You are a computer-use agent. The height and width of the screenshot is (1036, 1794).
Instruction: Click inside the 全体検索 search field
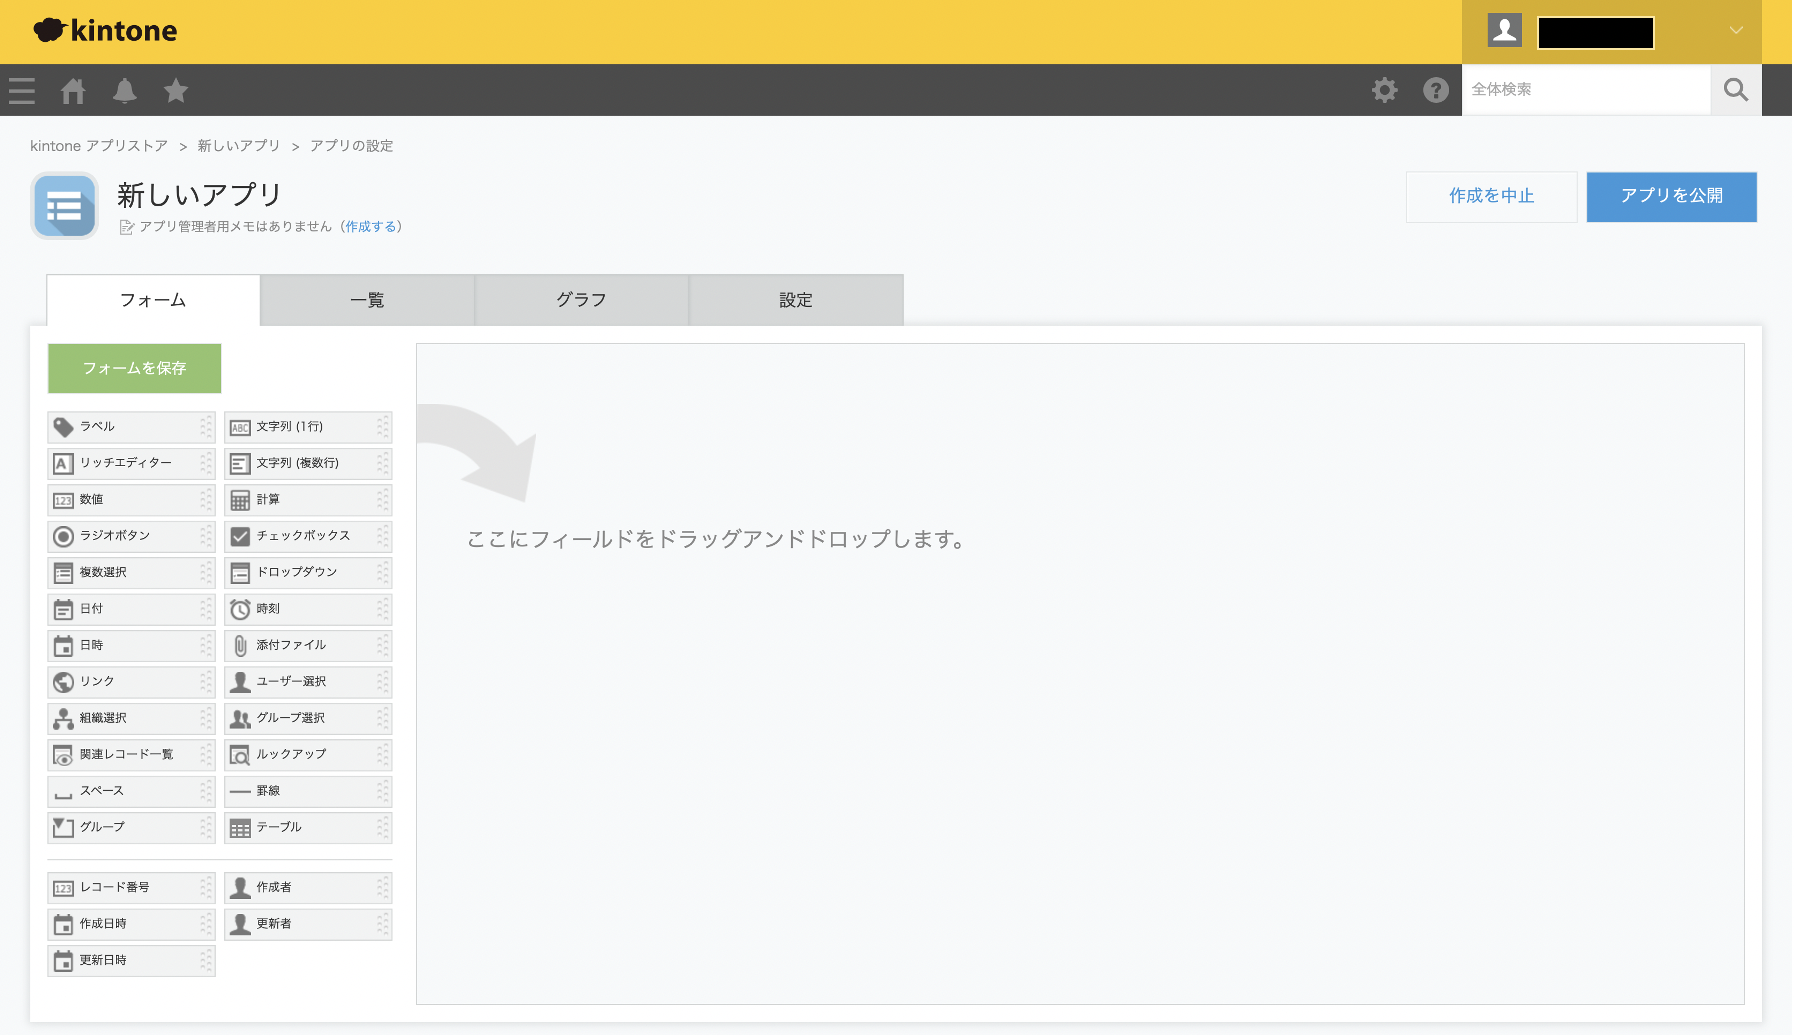(x=1580, y=90)
